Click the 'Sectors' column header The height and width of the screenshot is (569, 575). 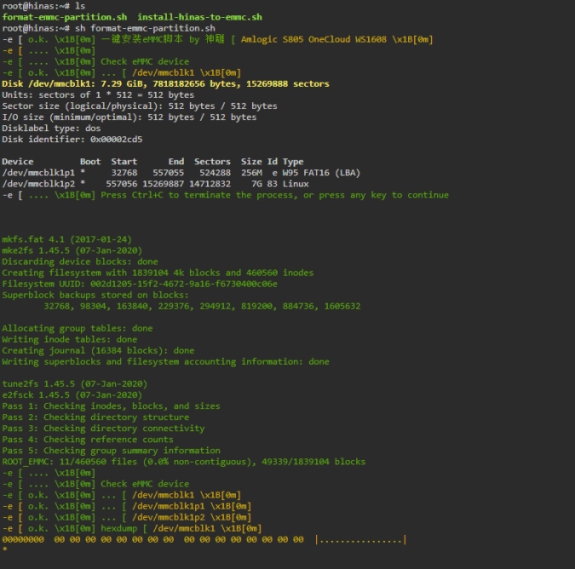coord(212,162)
